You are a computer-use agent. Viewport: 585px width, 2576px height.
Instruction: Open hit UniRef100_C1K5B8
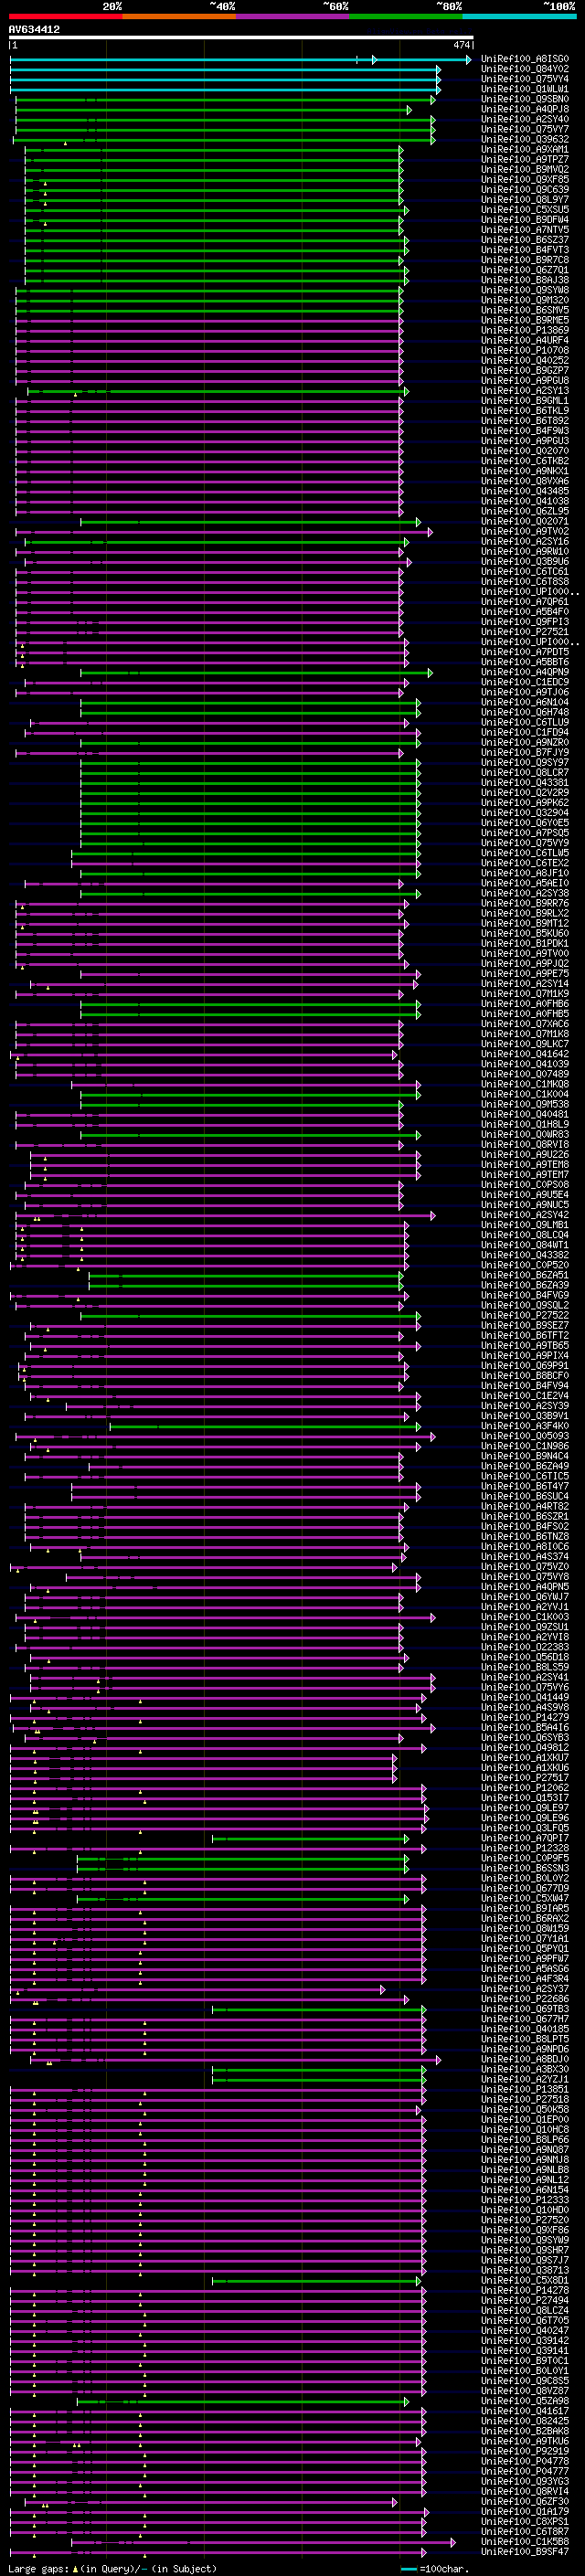pyautogui.click(x=525, y=2542)
